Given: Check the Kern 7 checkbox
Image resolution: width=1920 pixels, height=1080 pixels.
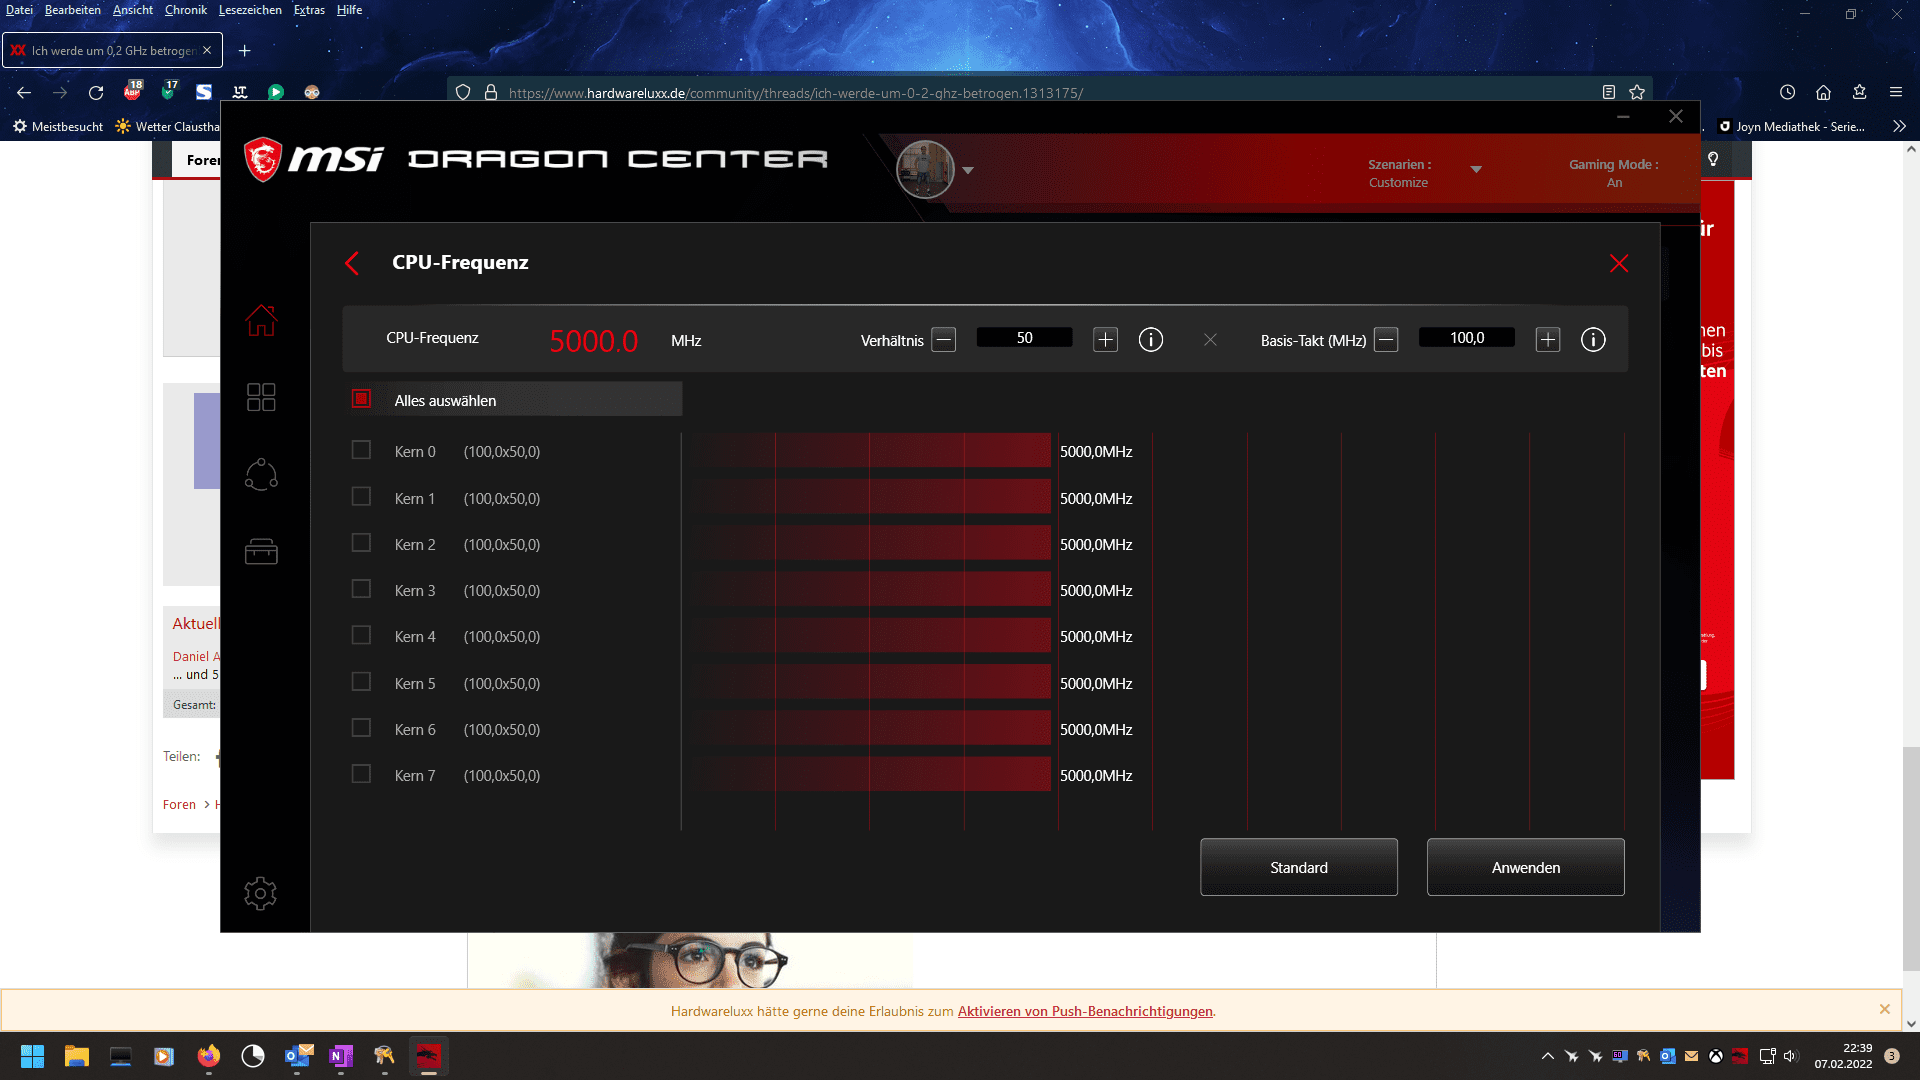Looking at the screenshot, I should click(x=361, y=774).
